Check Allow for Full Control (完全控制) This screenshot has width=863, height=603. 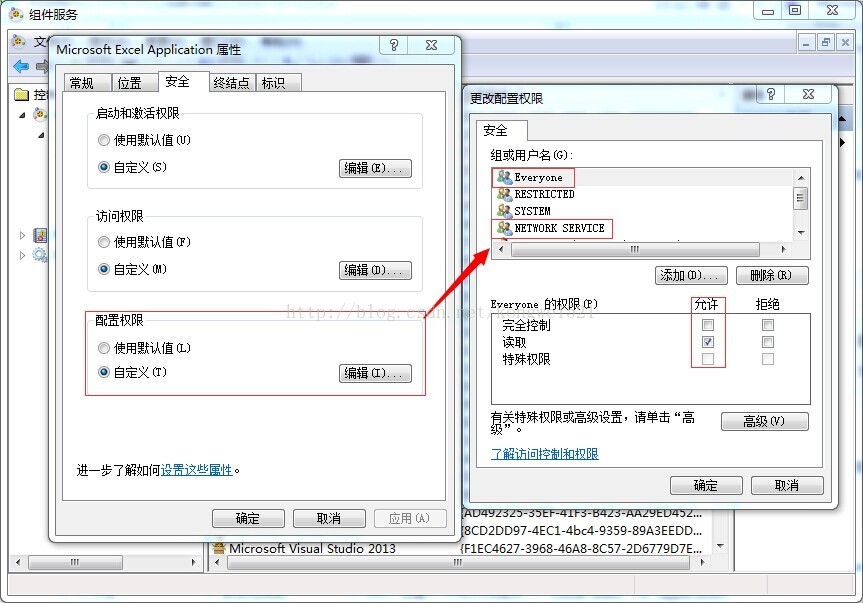tap(708, 325)
